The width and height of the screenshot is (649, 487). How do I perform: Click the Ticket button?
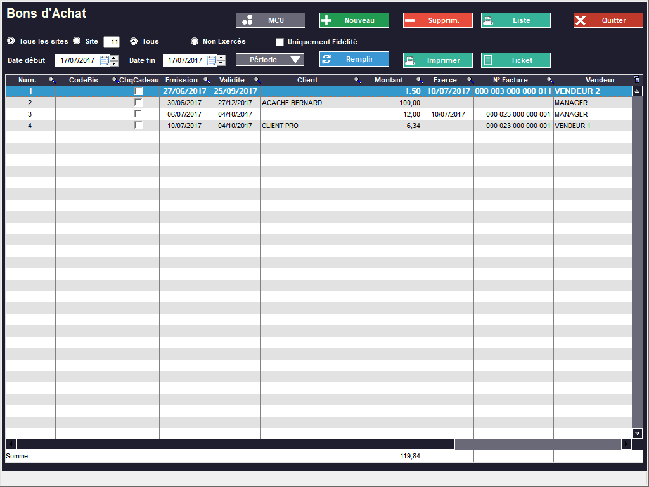tap(515, 60)
